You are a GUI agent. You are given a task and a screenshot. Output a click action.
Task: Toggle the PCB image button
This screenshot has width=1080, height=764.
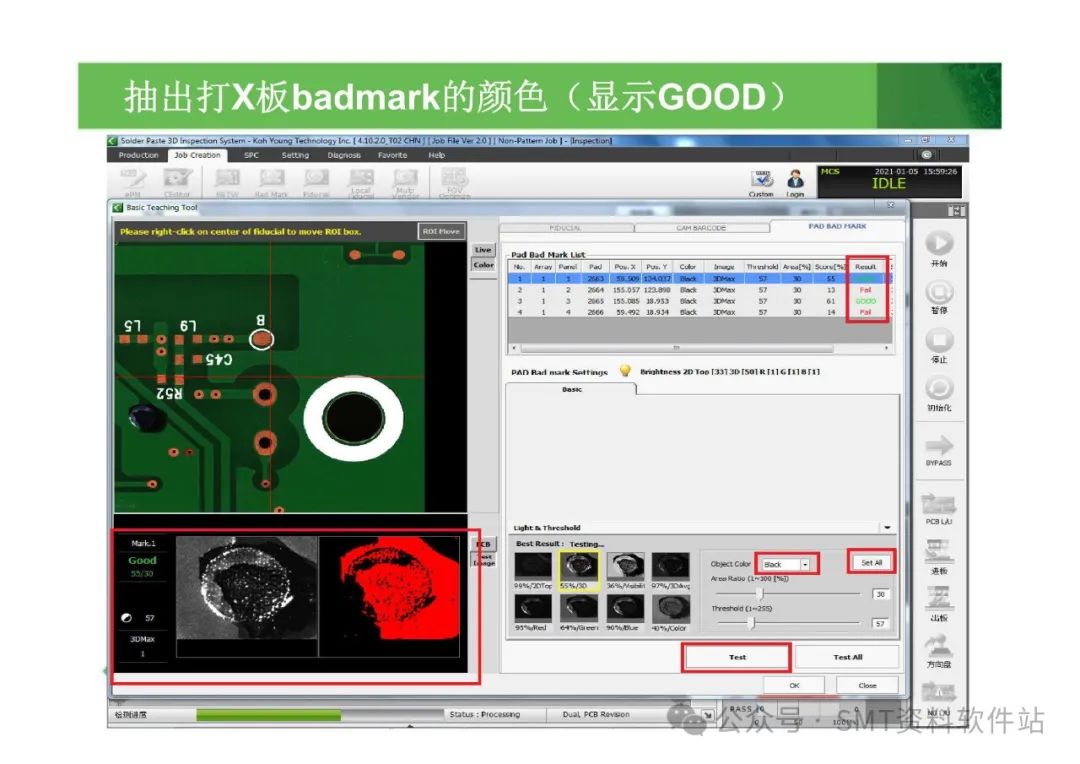pyautogui.click(x=484, y=544)
